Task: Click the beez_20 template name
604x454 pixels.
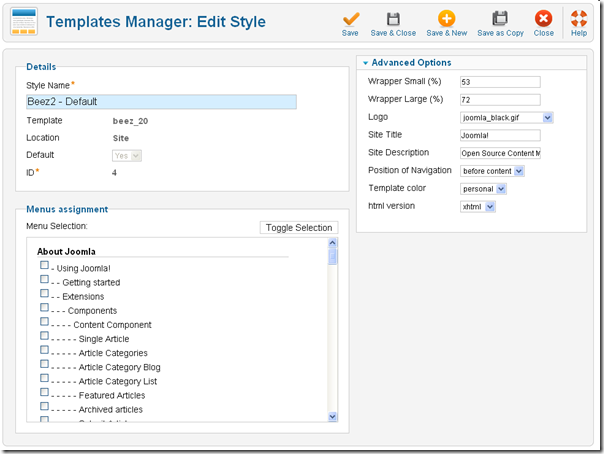Action: pos(130,121)
